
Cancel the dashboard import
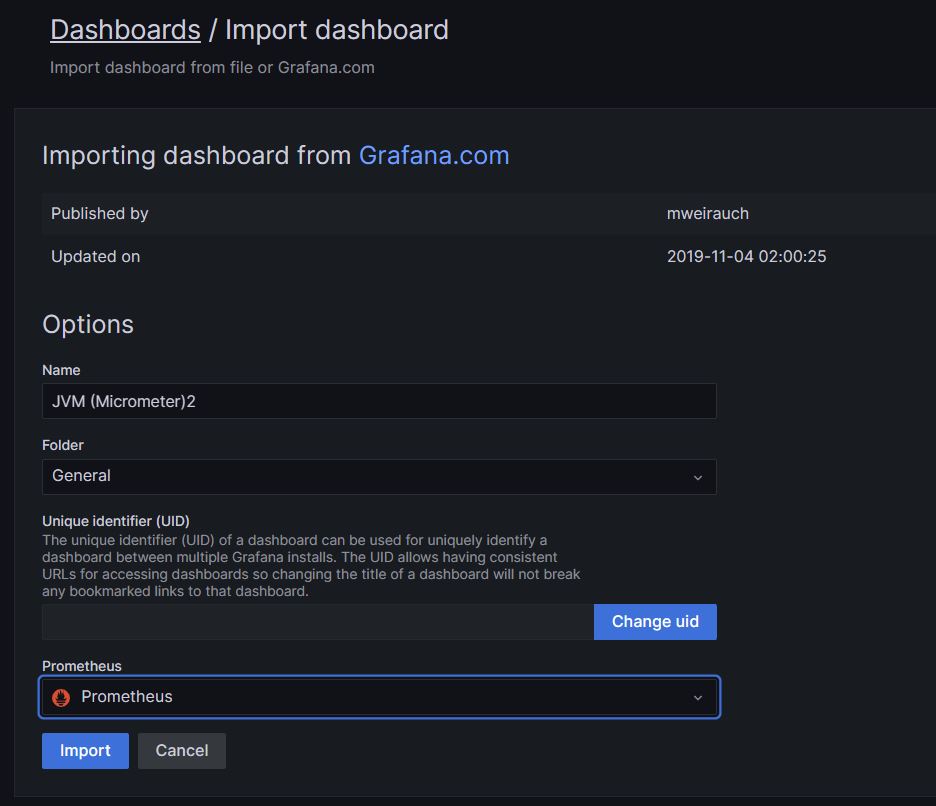point(181,750)
